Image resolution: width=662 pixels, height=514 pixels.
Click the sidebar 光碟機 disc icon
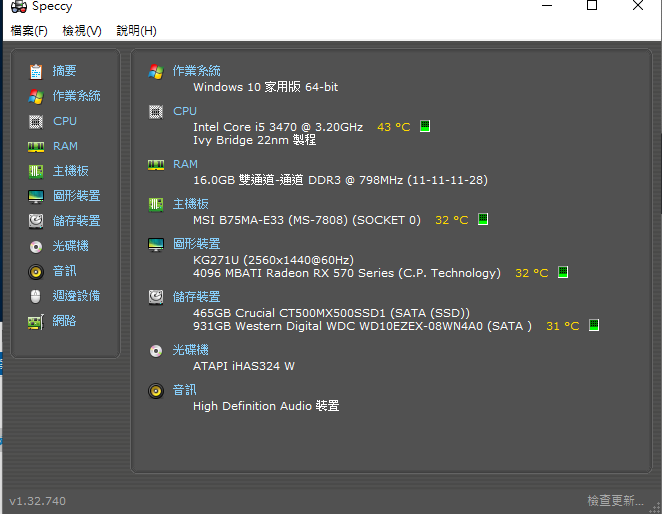click(36, 247)
